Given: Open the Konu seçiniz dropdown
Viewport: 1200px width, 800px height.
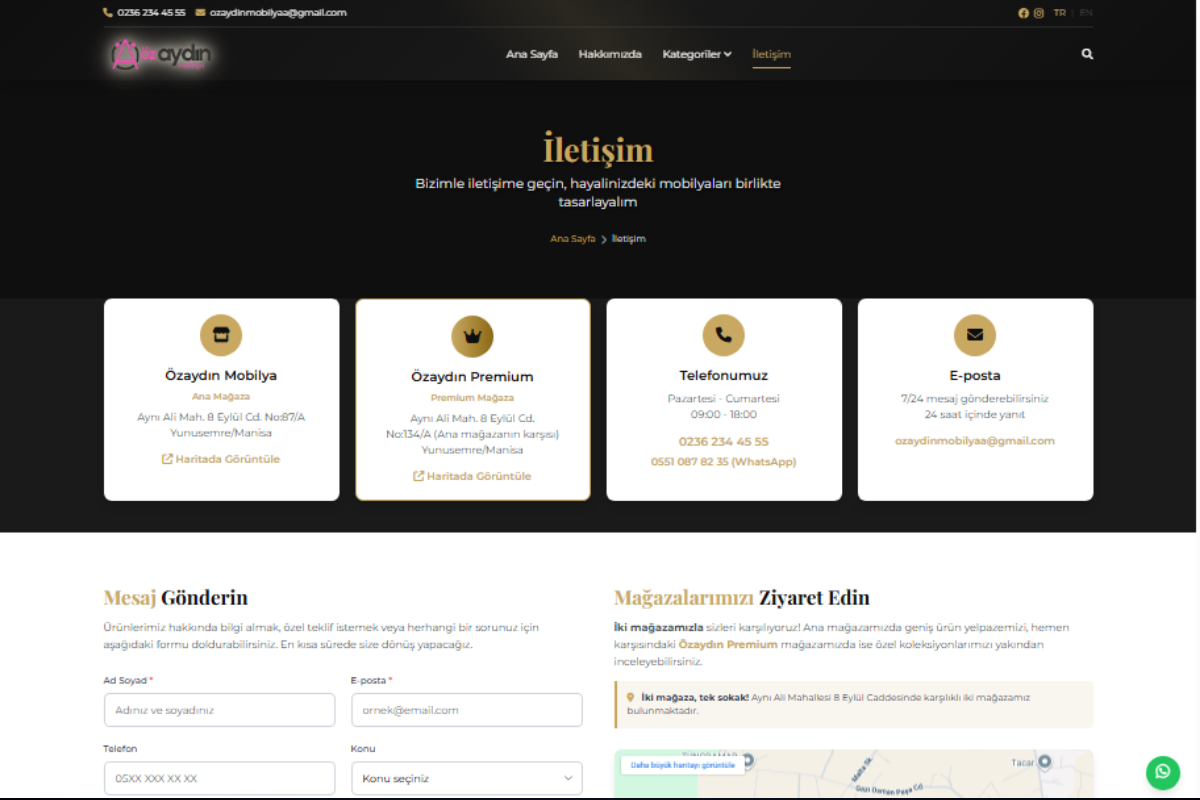Looking at the screenshot, I should [466, 777].
